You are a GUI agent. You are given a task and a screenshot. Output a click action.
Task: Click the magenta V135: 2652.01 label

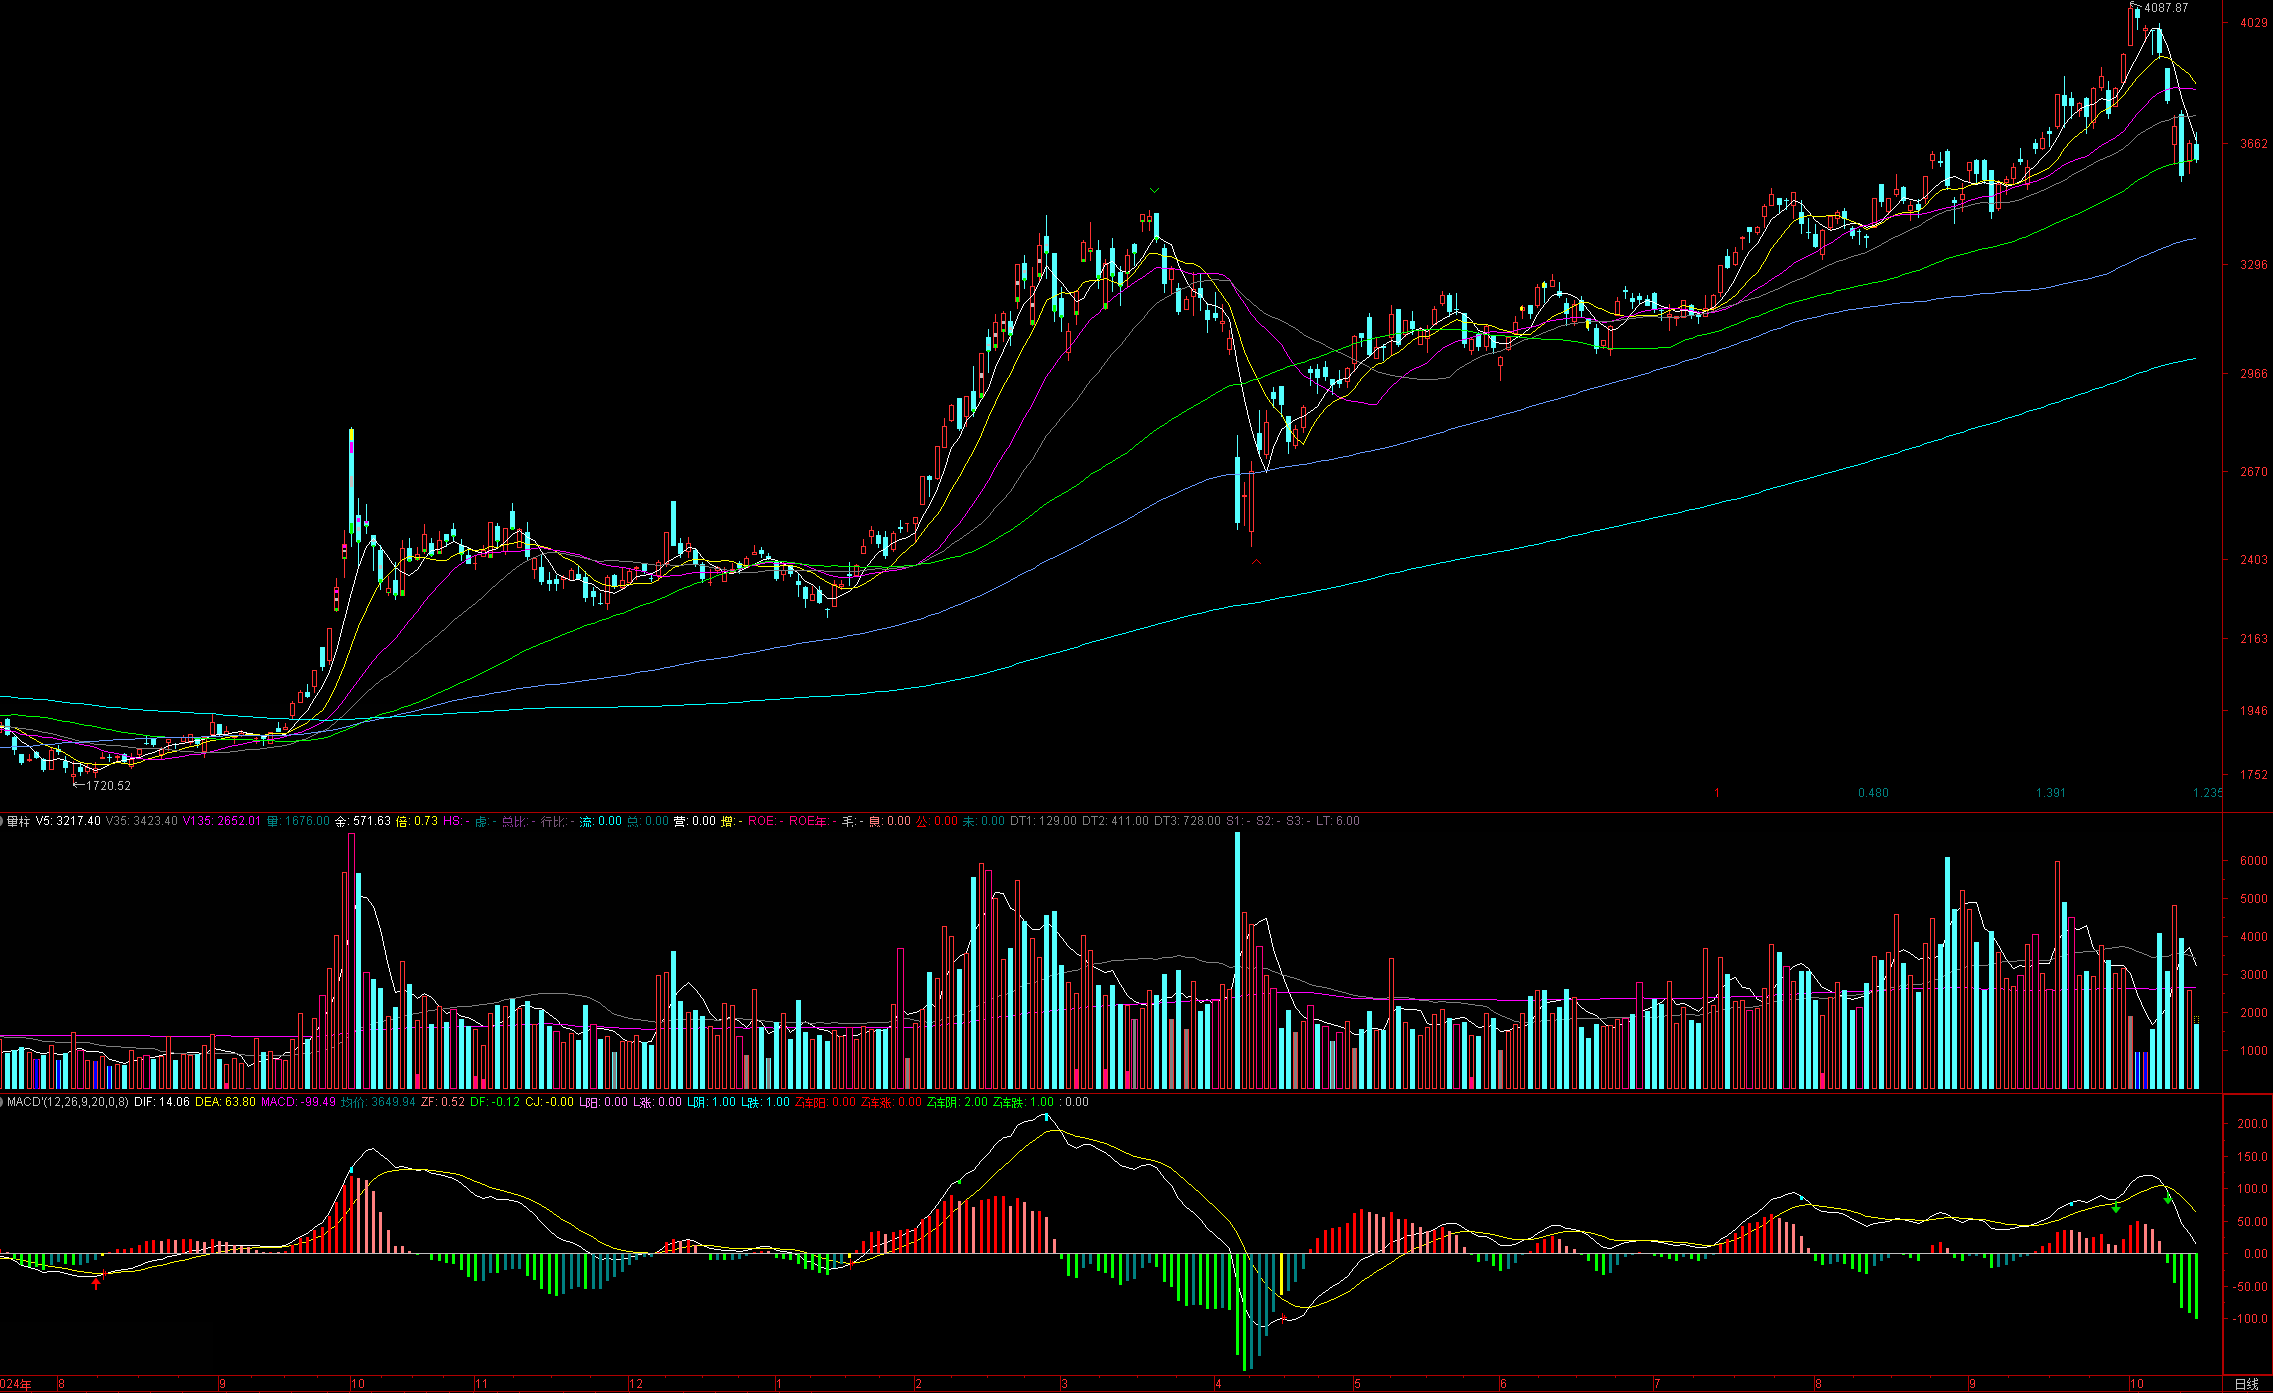coord(221,821)
